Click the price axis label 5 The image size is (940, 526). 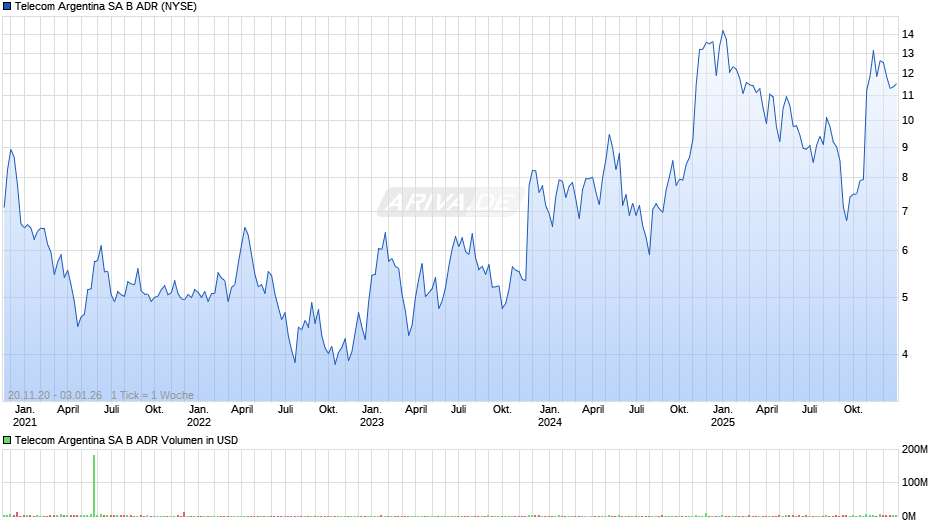[x=905, y=297]
